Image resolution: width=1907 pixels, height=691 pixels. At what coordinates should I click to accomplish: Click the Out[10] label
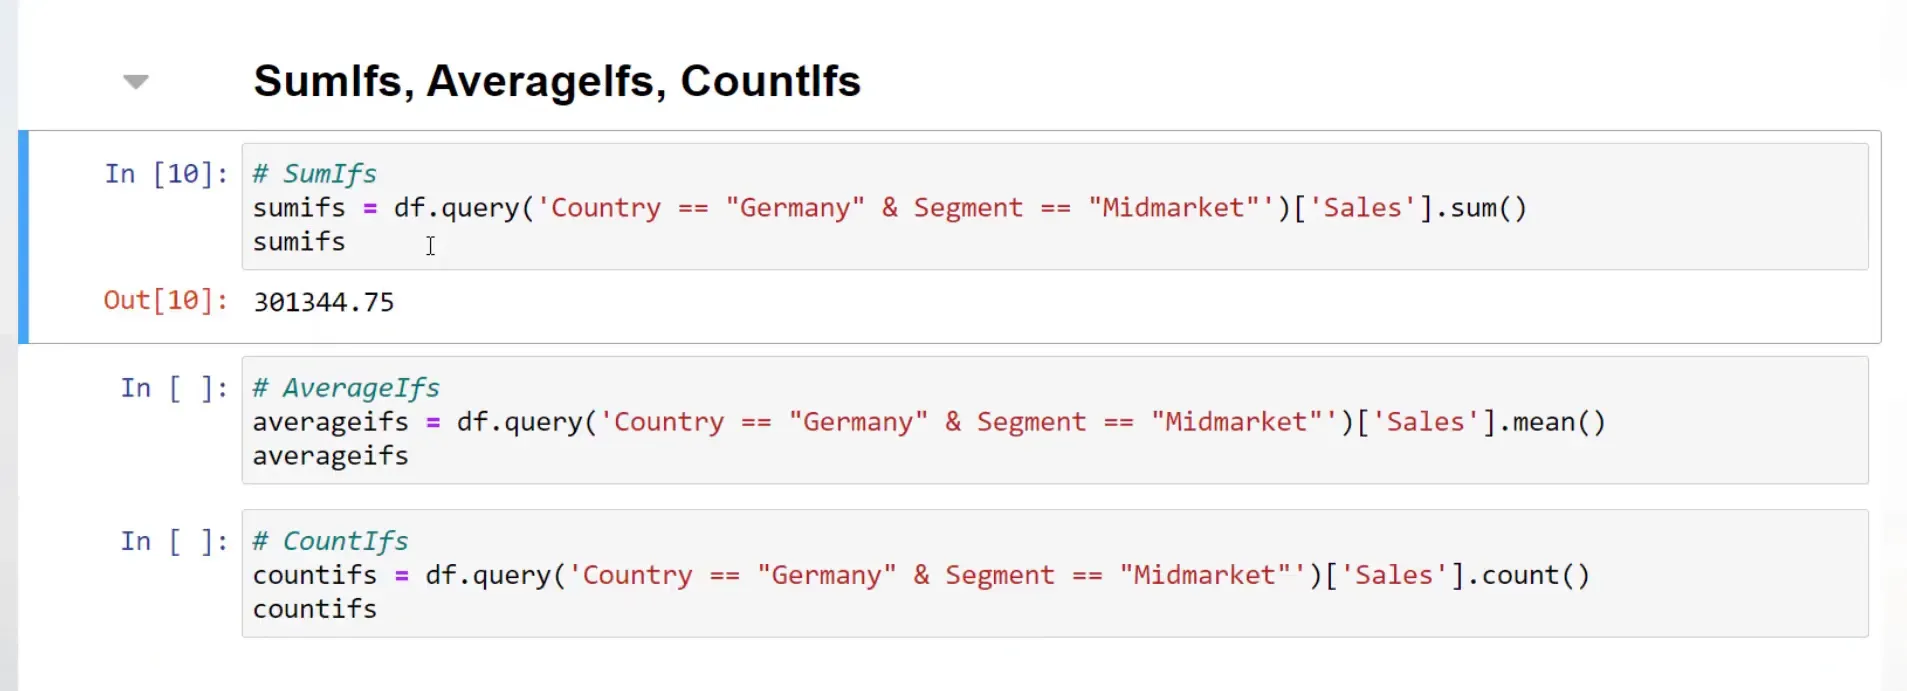pos(163,300)
